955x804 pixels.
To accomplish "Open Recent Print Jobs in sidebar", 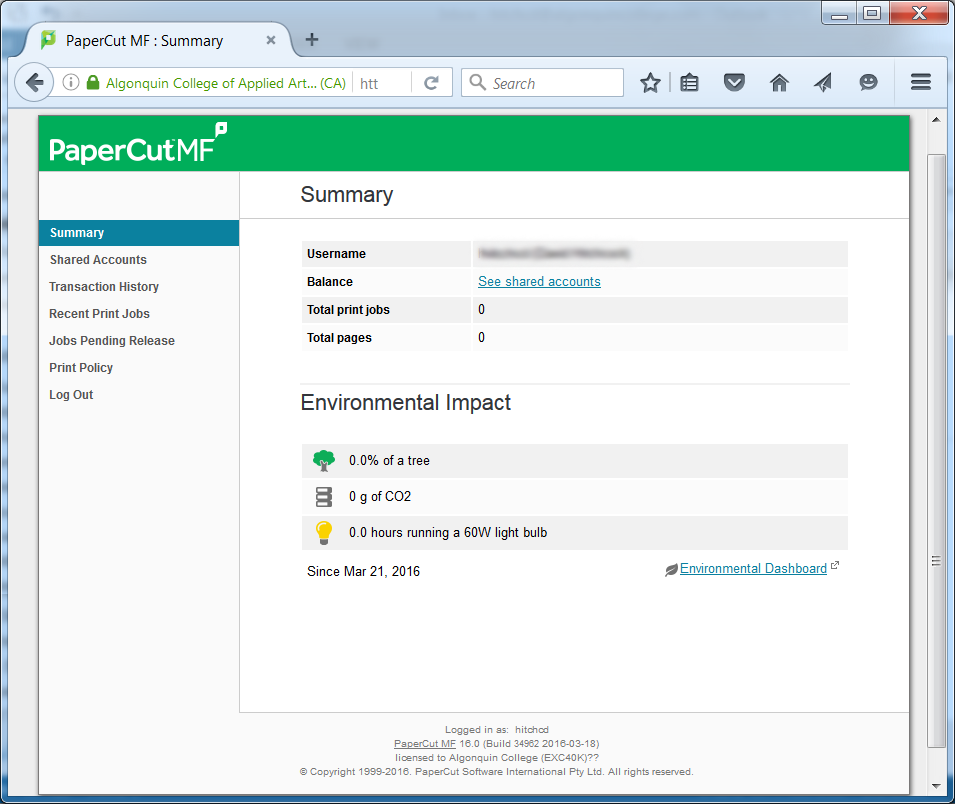I will click(x=99, y=314).
